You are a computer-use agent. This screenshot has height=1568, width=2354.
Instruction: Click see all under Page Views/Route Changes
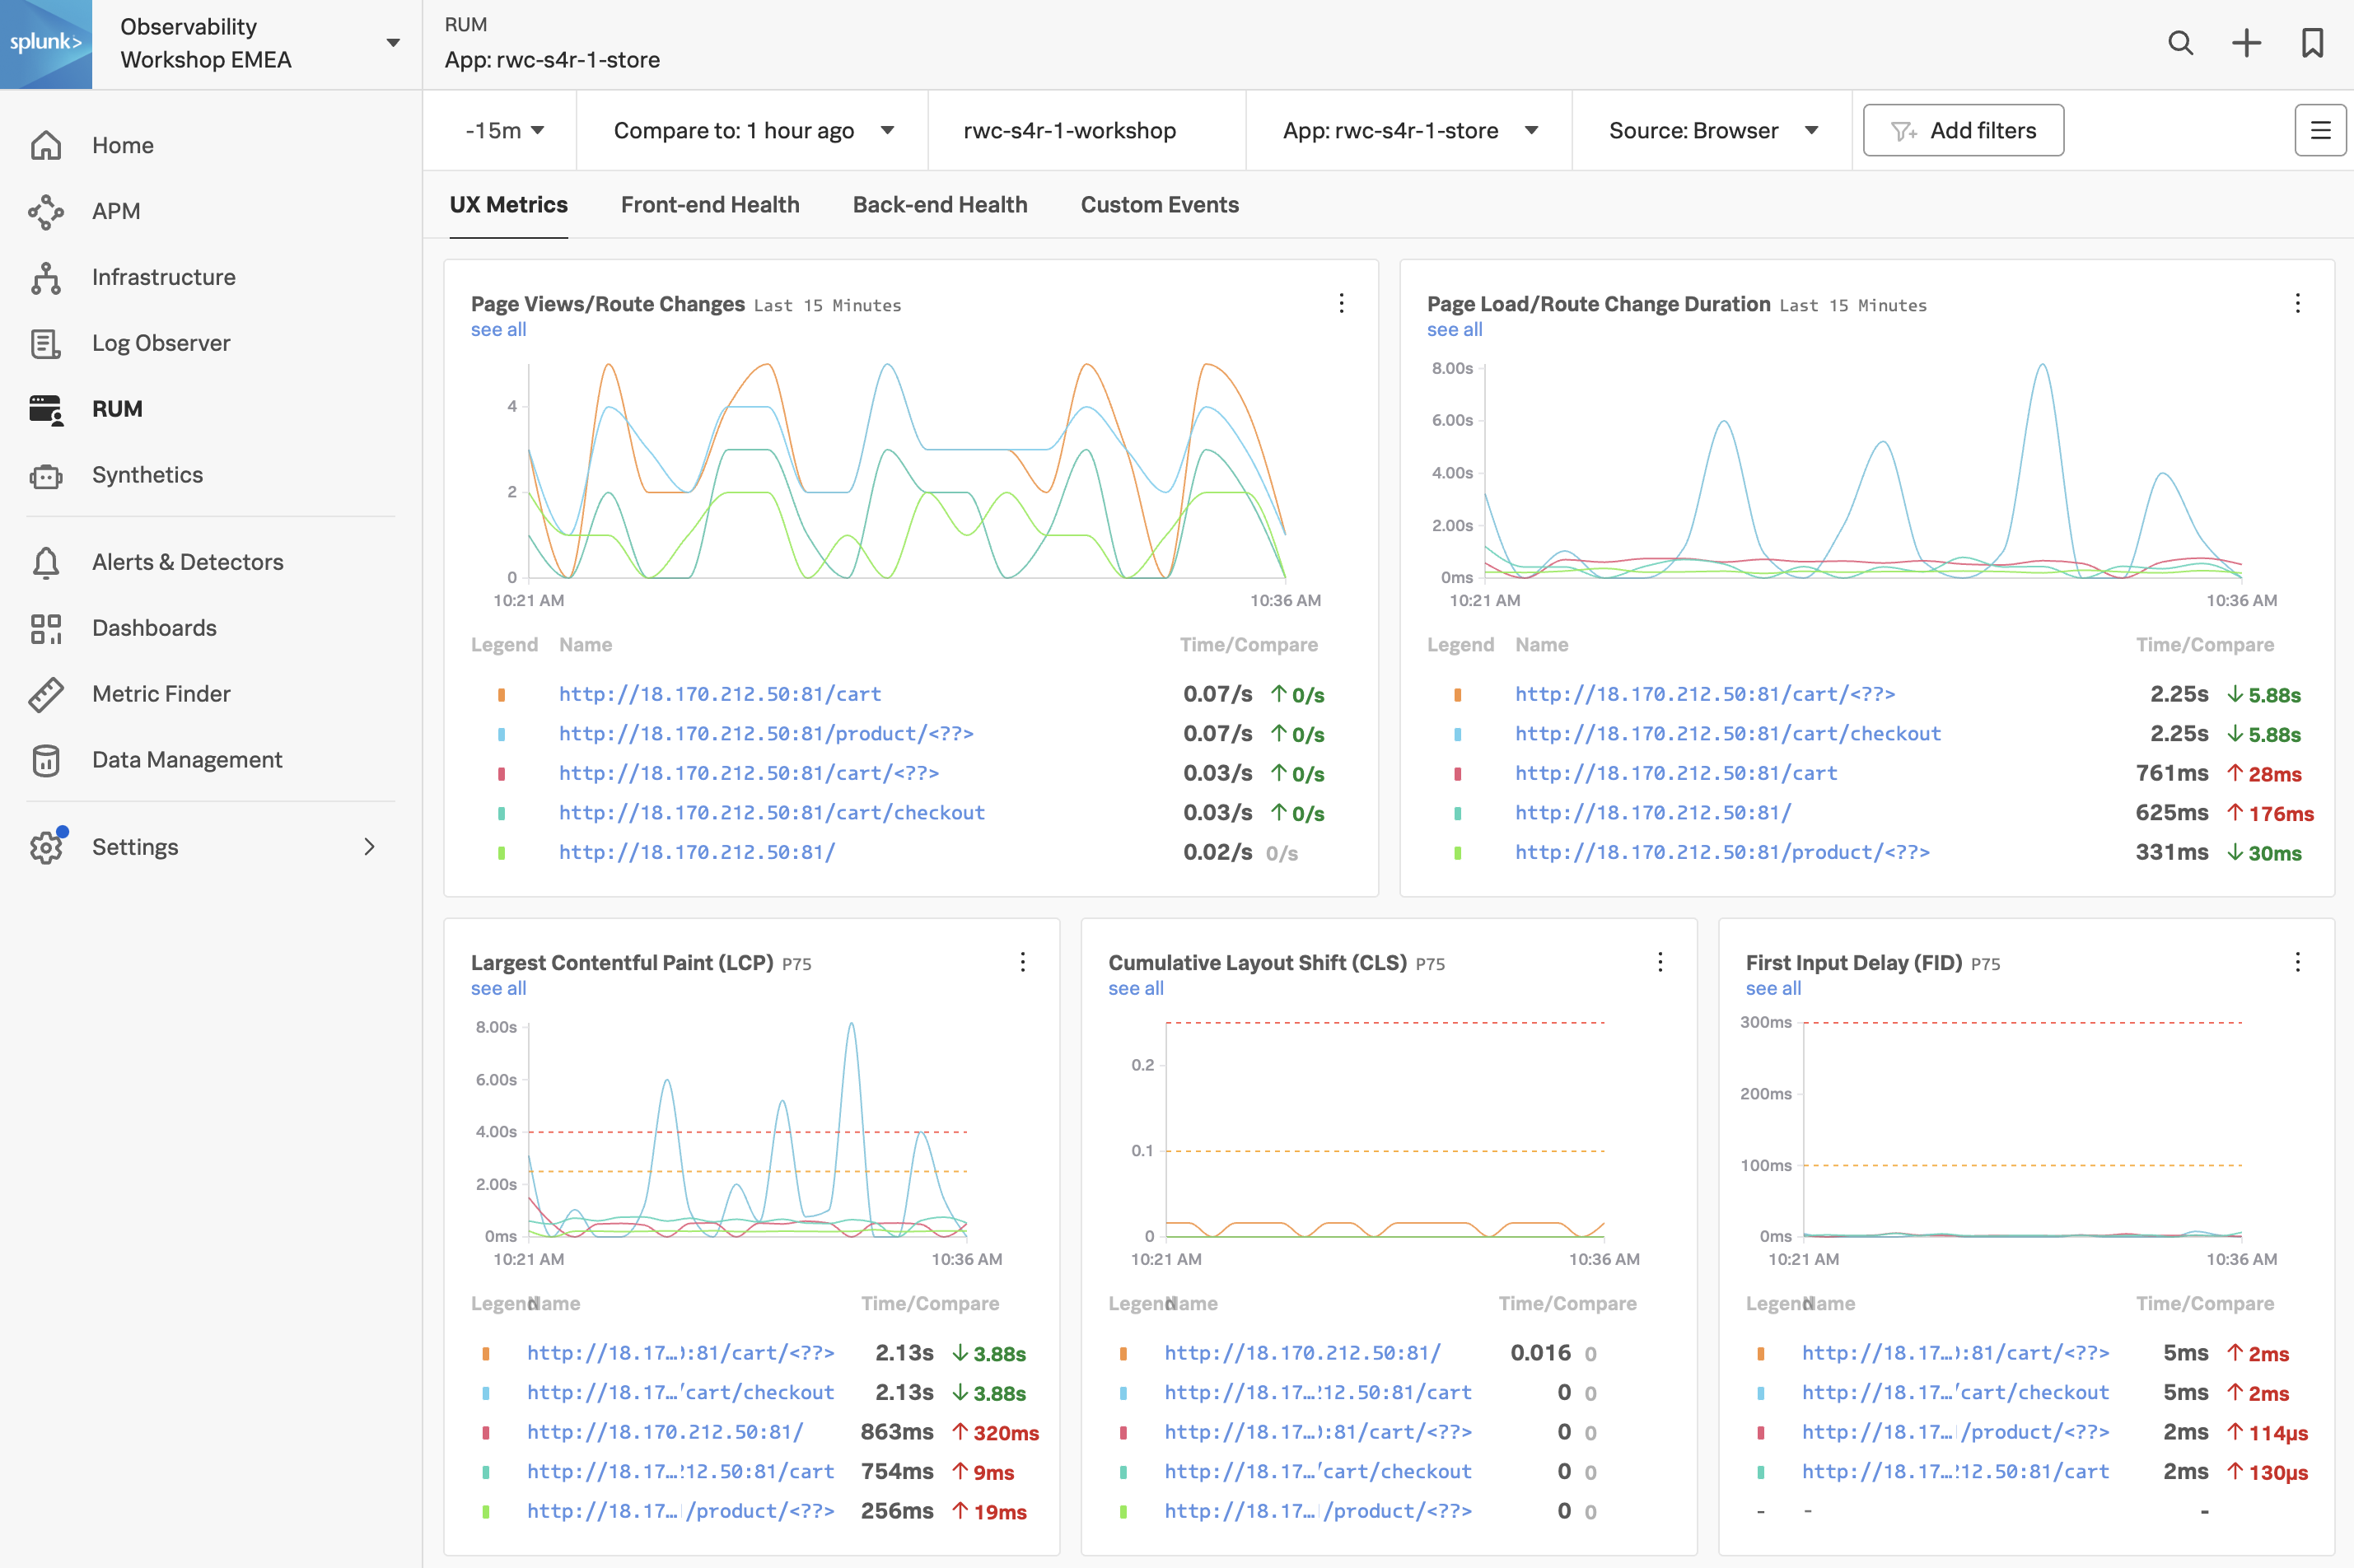point(498,329)
